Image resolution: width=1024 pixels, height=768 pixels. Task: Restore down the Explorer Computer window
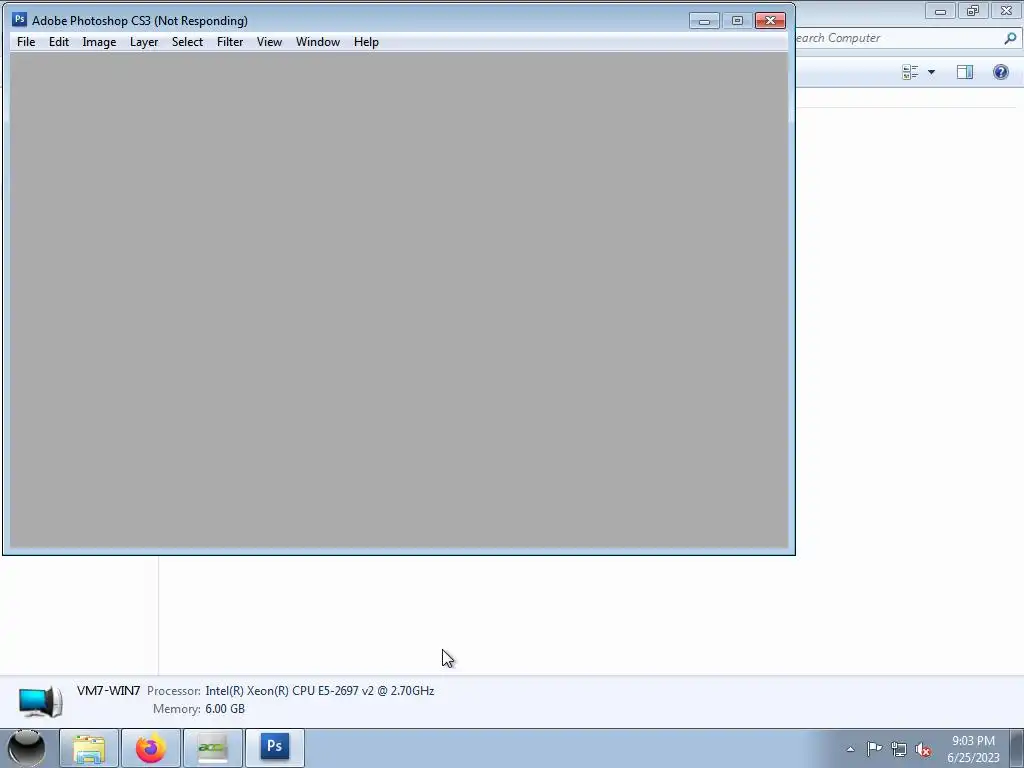973,11
